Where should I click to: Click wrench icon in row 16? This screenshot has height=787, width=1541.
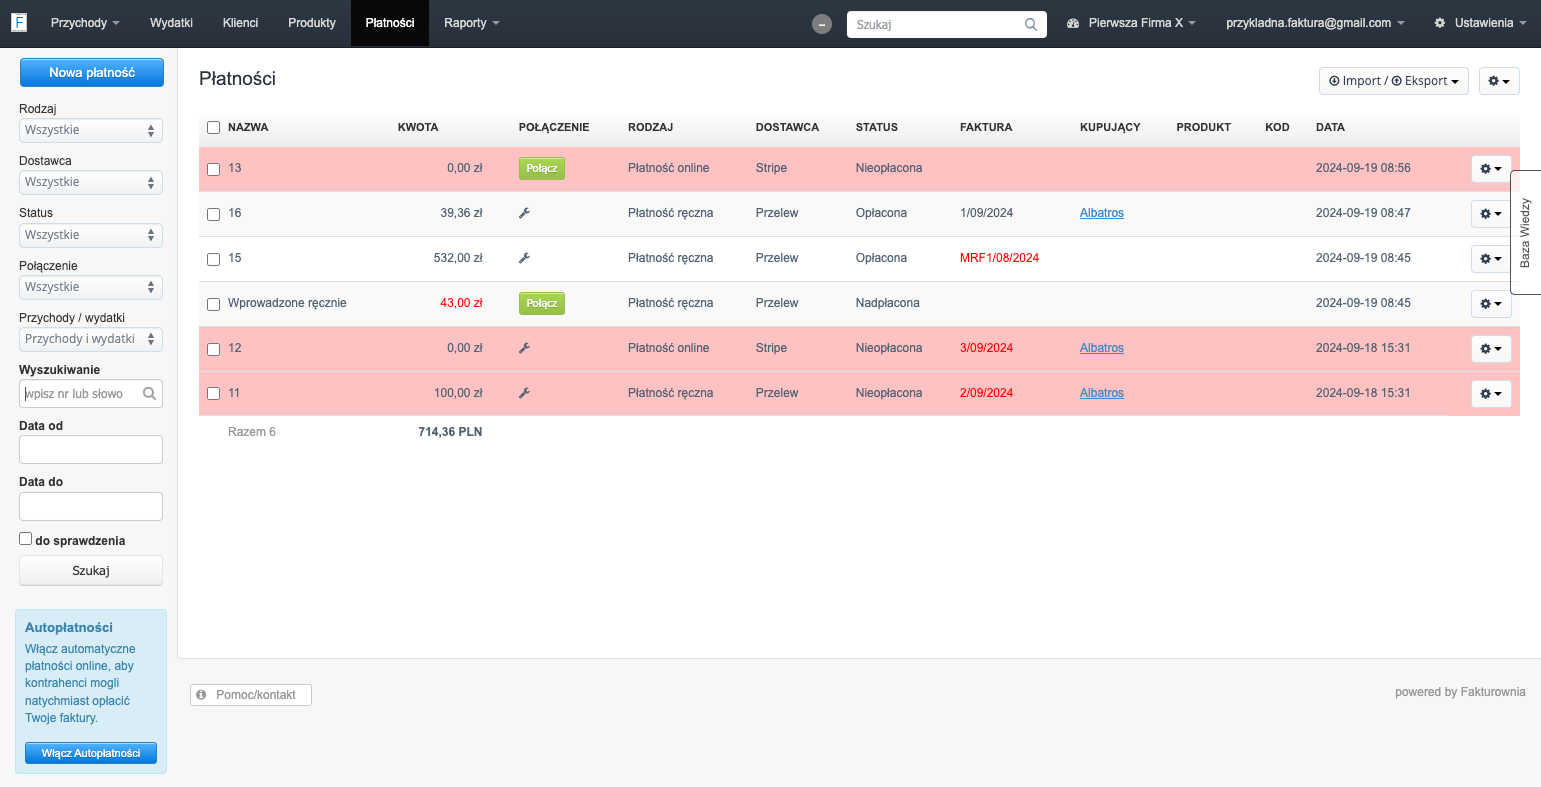pos(524,213)
